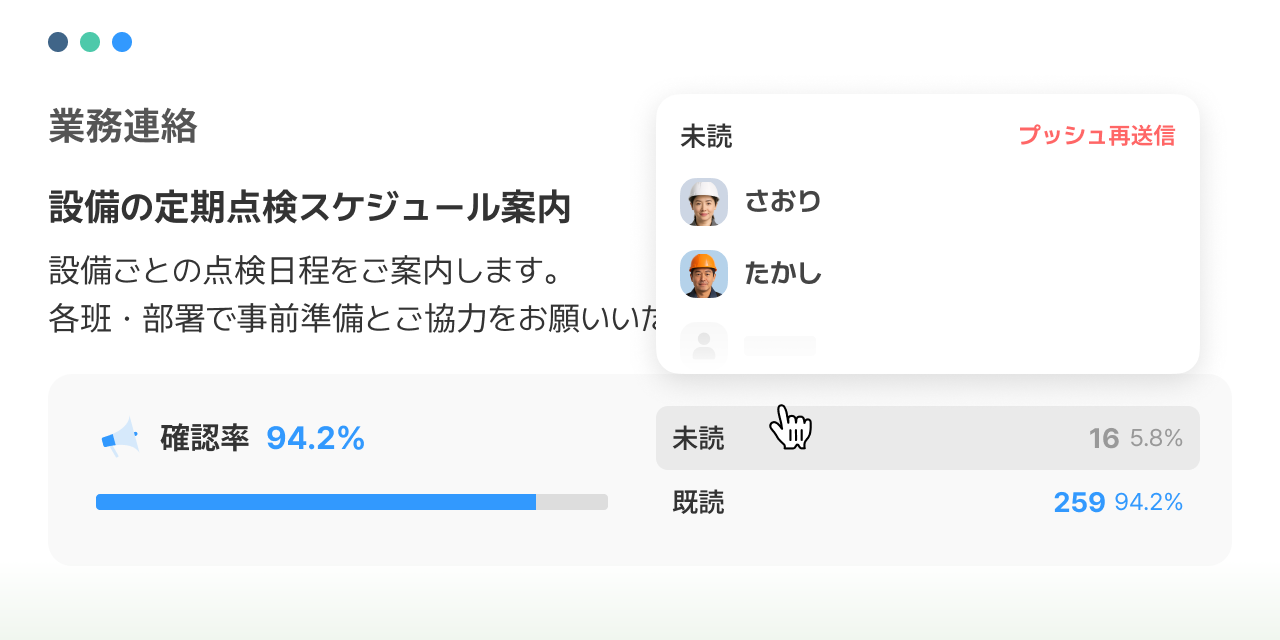Click さおり's white helmet avatar
The height and width of the screenshot is (640, 1280).
tap(704, 202)
